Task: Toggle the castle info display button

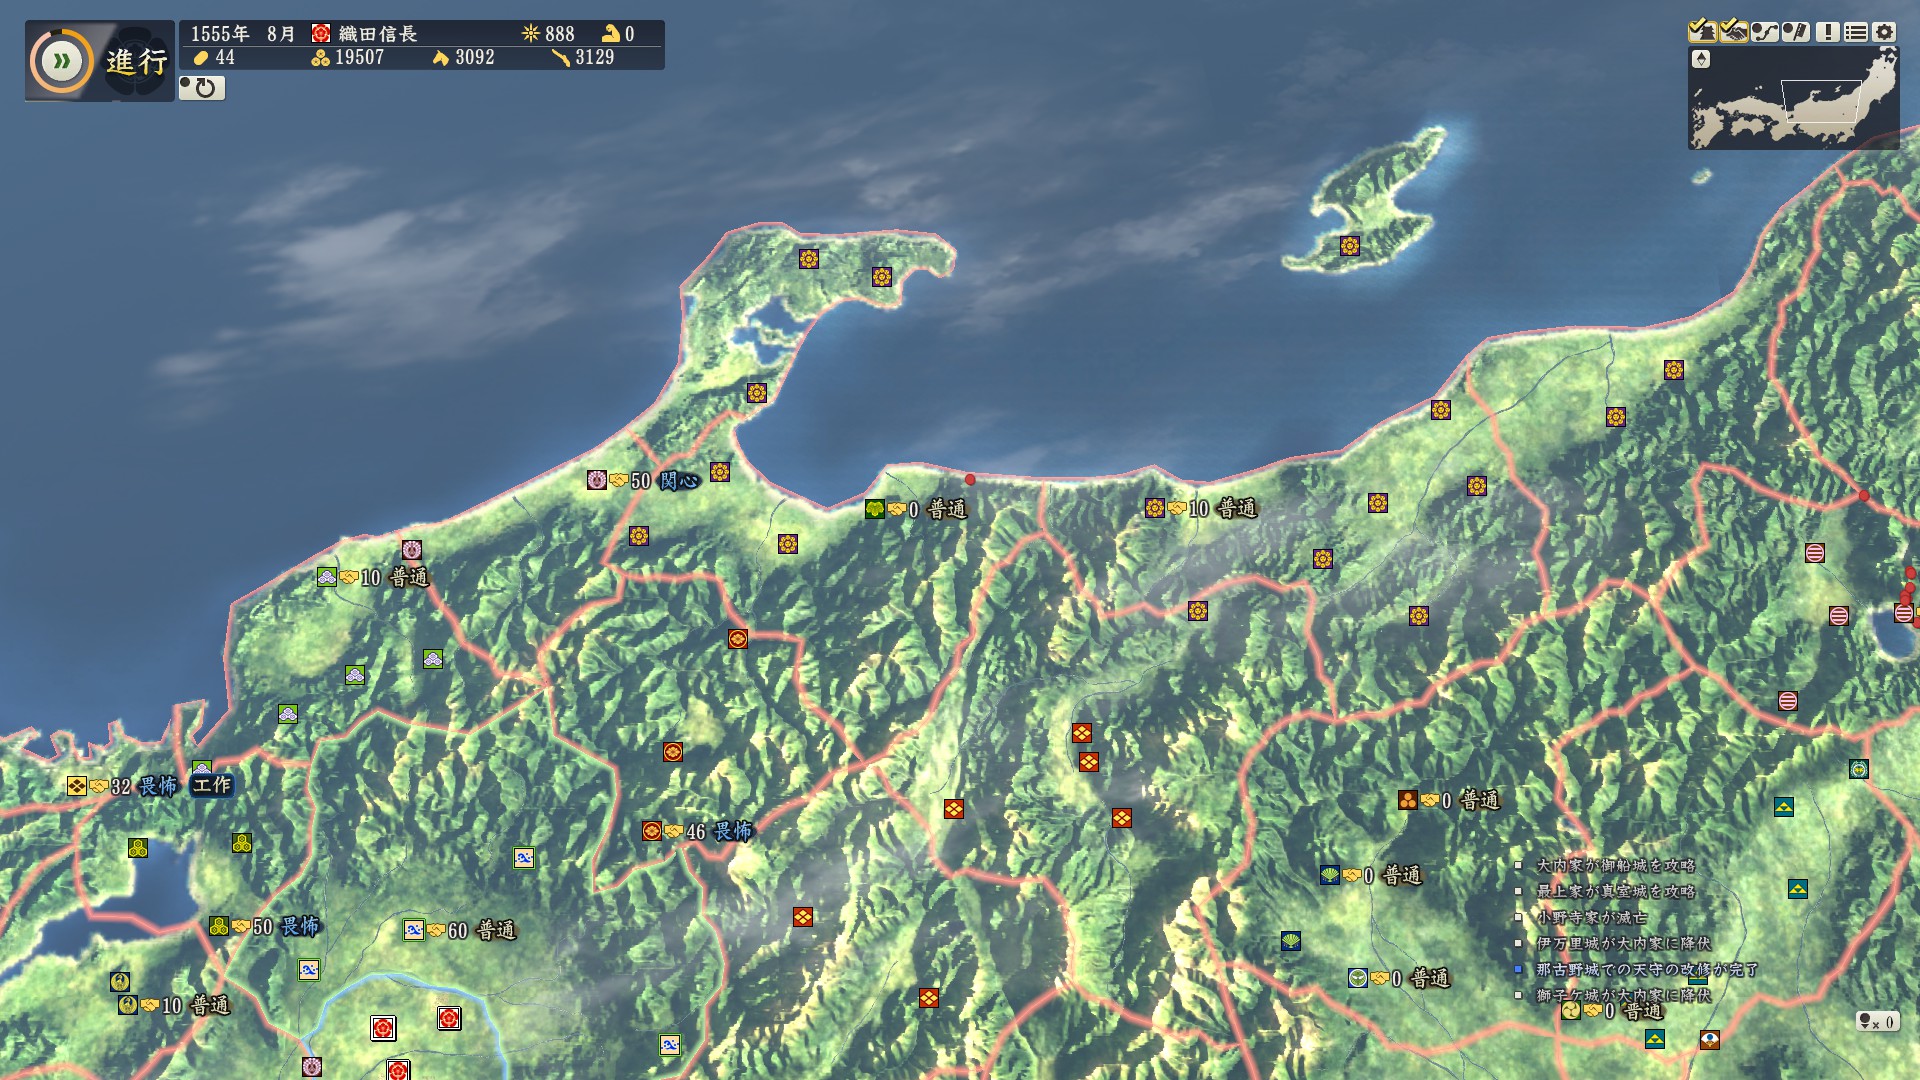Action: [x=1702, y=32]
